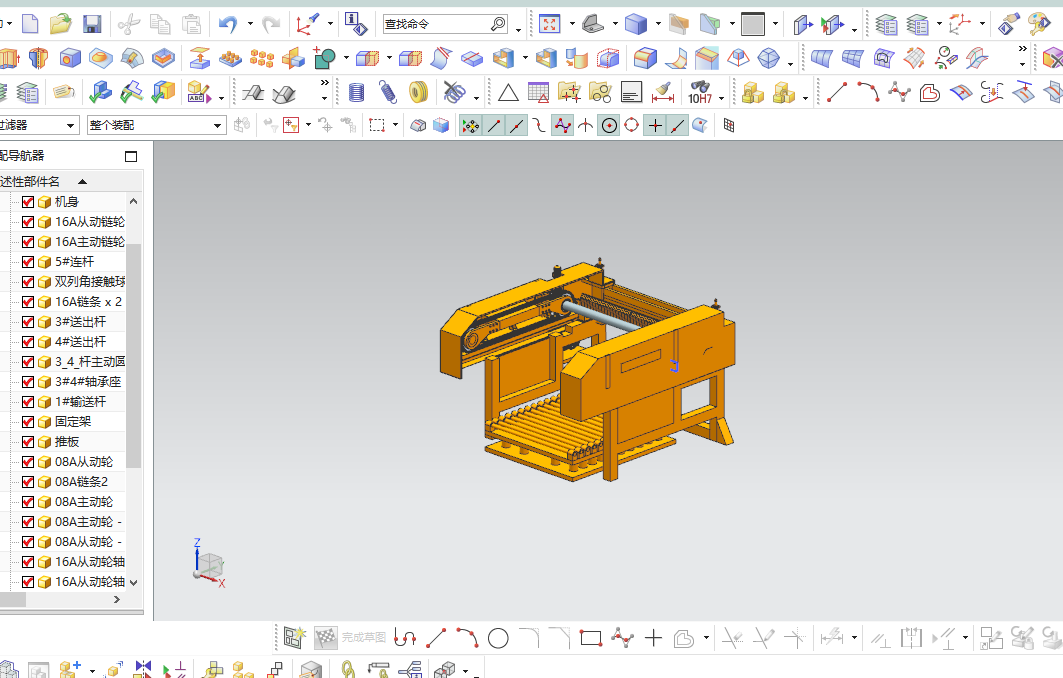Viewport: 1063px width, 678px height.
Task: Click the 10H7 binoculars icon
Action: [x=700, y=92]
